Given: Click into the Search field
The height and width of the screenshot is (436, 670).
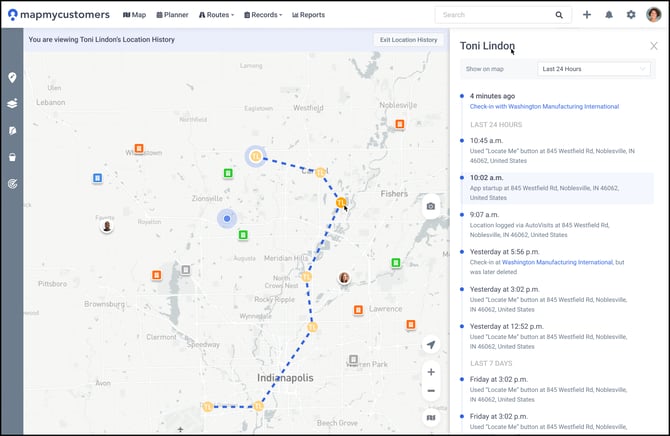Looking at the screenshot, I should (497, 15).
